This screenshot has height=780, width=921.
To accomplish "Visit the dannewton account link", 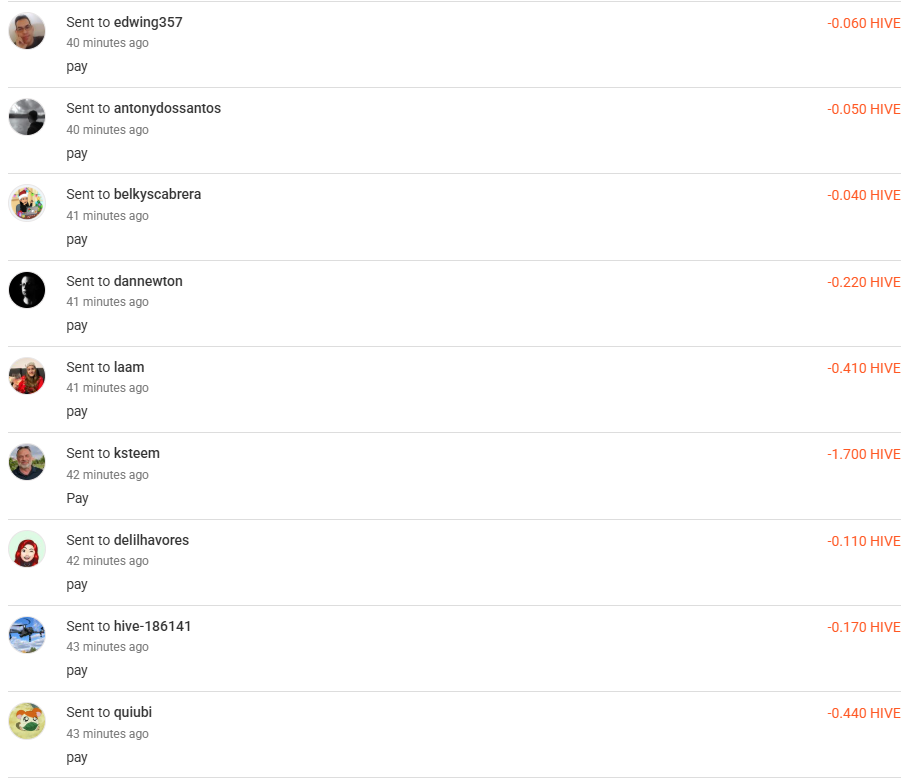I will point(148,281).
